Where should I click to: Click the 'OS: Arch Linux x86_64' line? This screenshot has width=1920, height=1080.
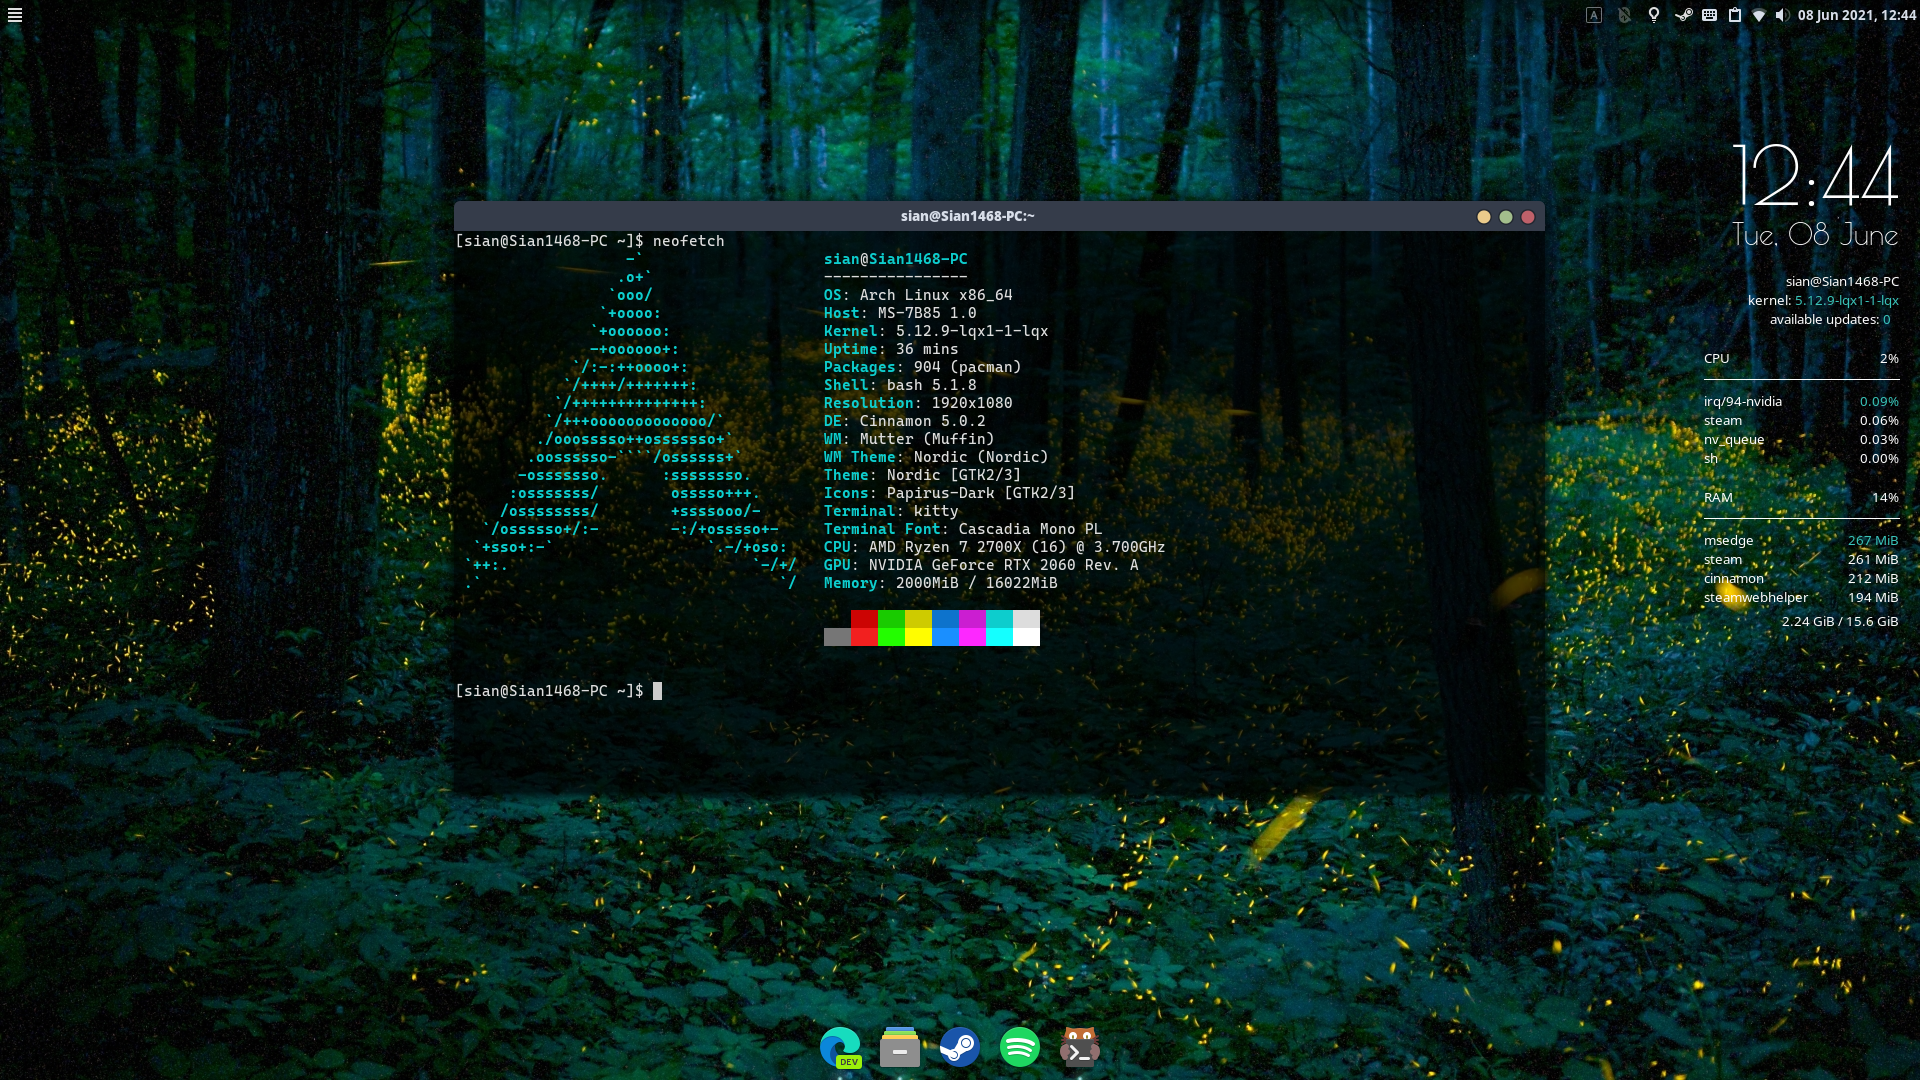(x=918, y=295)
